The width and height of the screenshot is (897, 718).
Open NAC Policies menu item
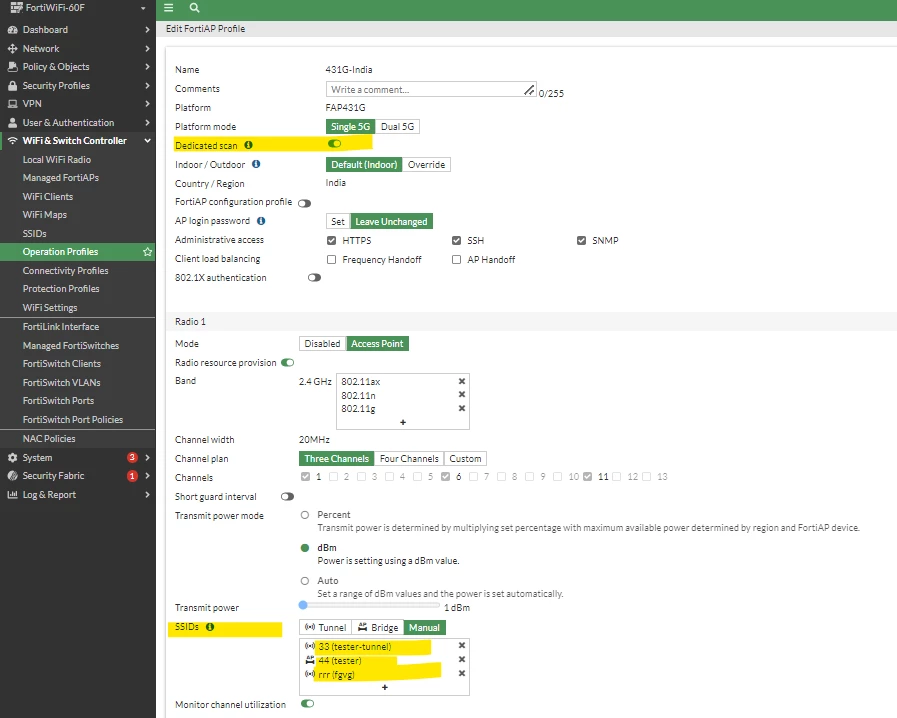tap(49, 439)
